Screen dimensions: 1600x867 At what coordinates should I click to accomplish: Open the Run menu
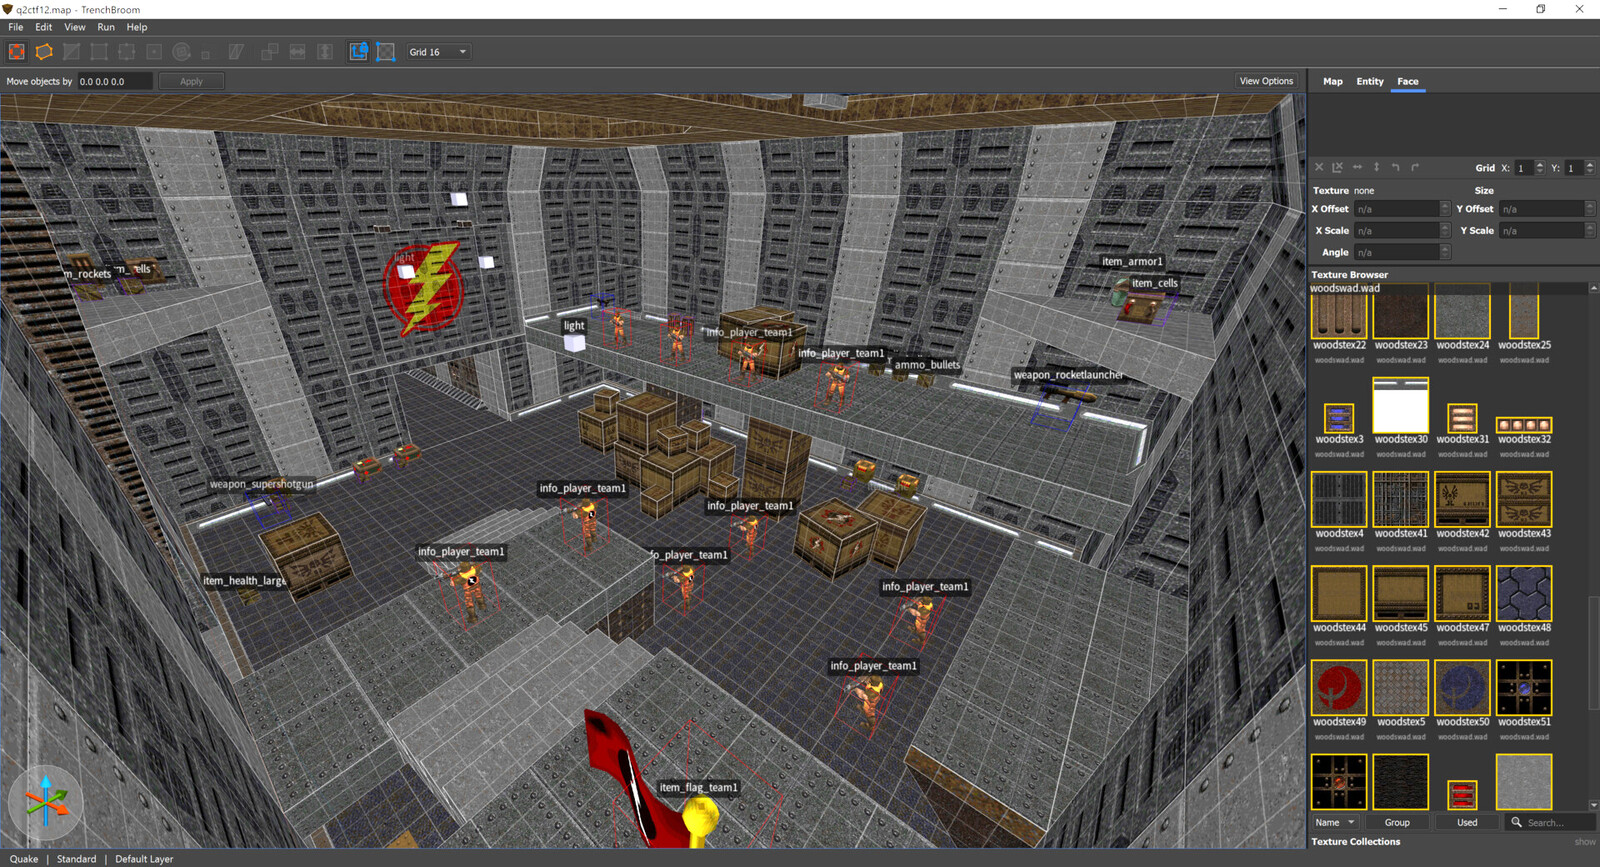pyautogui.click(x=106, y=27)
